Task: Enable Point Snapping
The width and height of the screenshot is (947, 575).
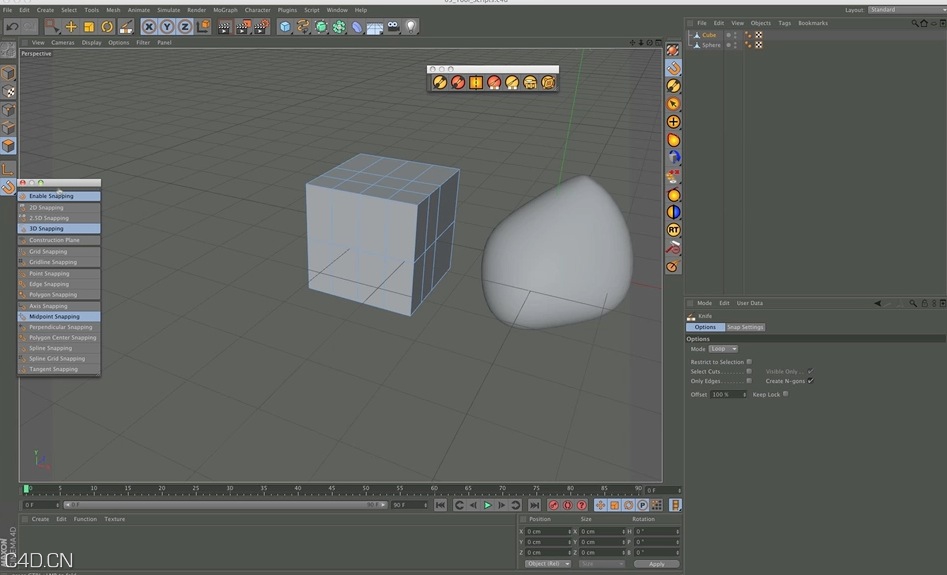Action: pos(59,273)
